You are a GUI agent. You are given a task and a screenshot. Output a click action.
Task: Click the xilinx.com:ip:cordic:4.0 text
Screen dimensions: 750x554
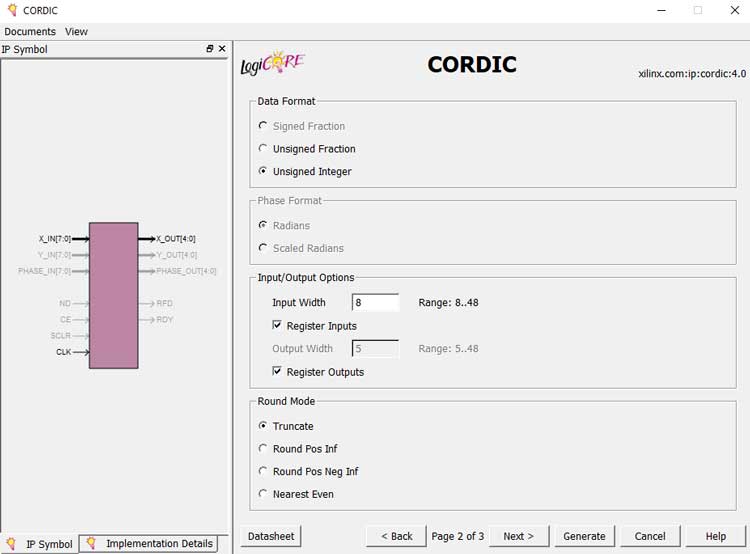692,74
